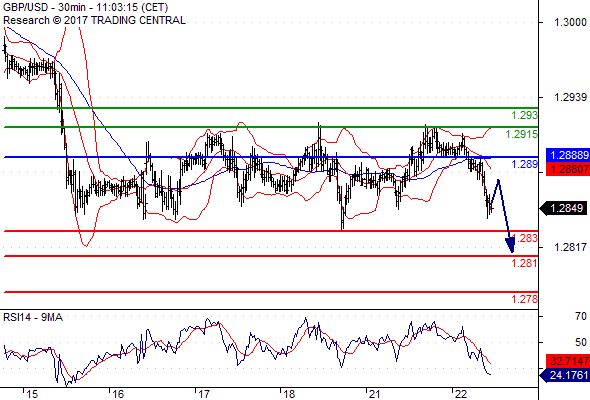This screenshot has width=590, height=400.
Task: Click the green 1.293 resistance level label
Action: [x=525, y=115]
